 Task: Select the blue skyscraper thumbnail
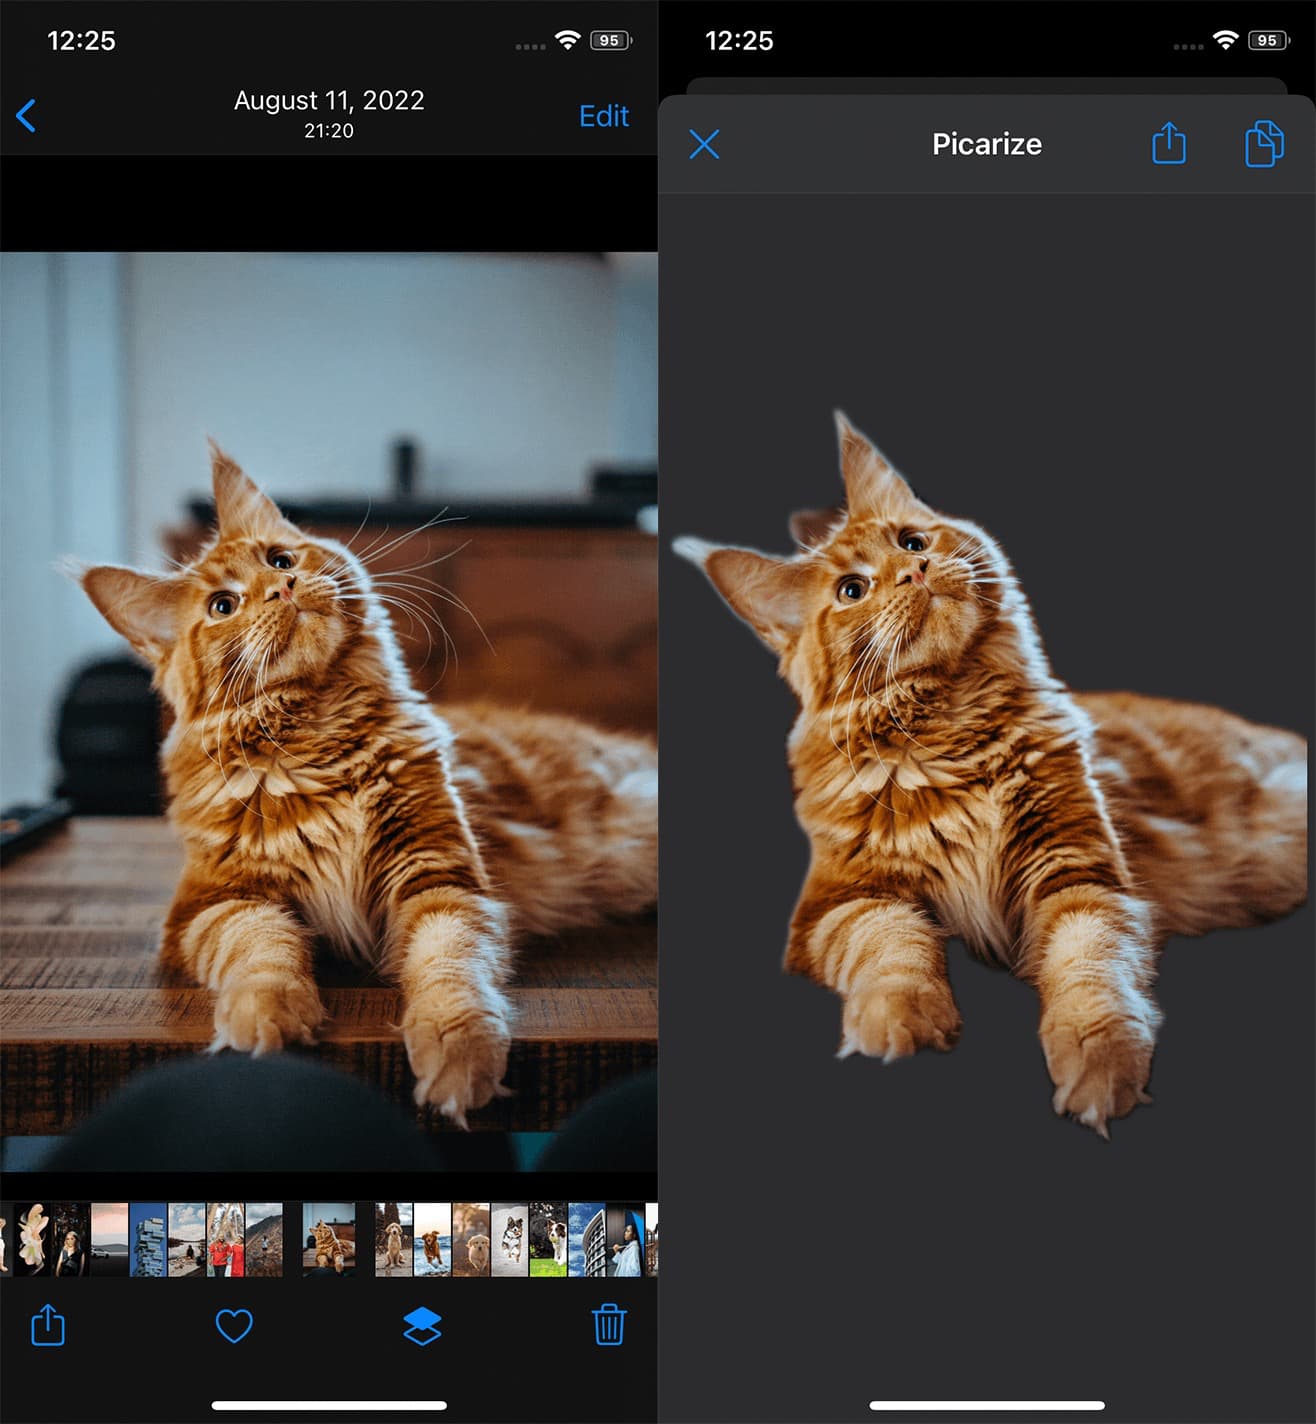tap(148, 1239)
